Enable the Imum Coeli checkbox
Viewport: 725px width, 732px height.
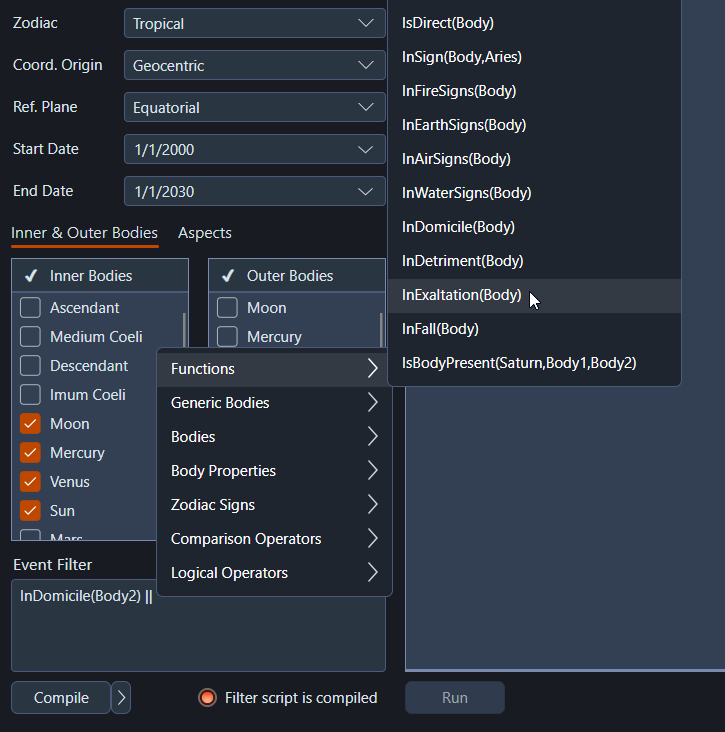click(x=30, y=395)
